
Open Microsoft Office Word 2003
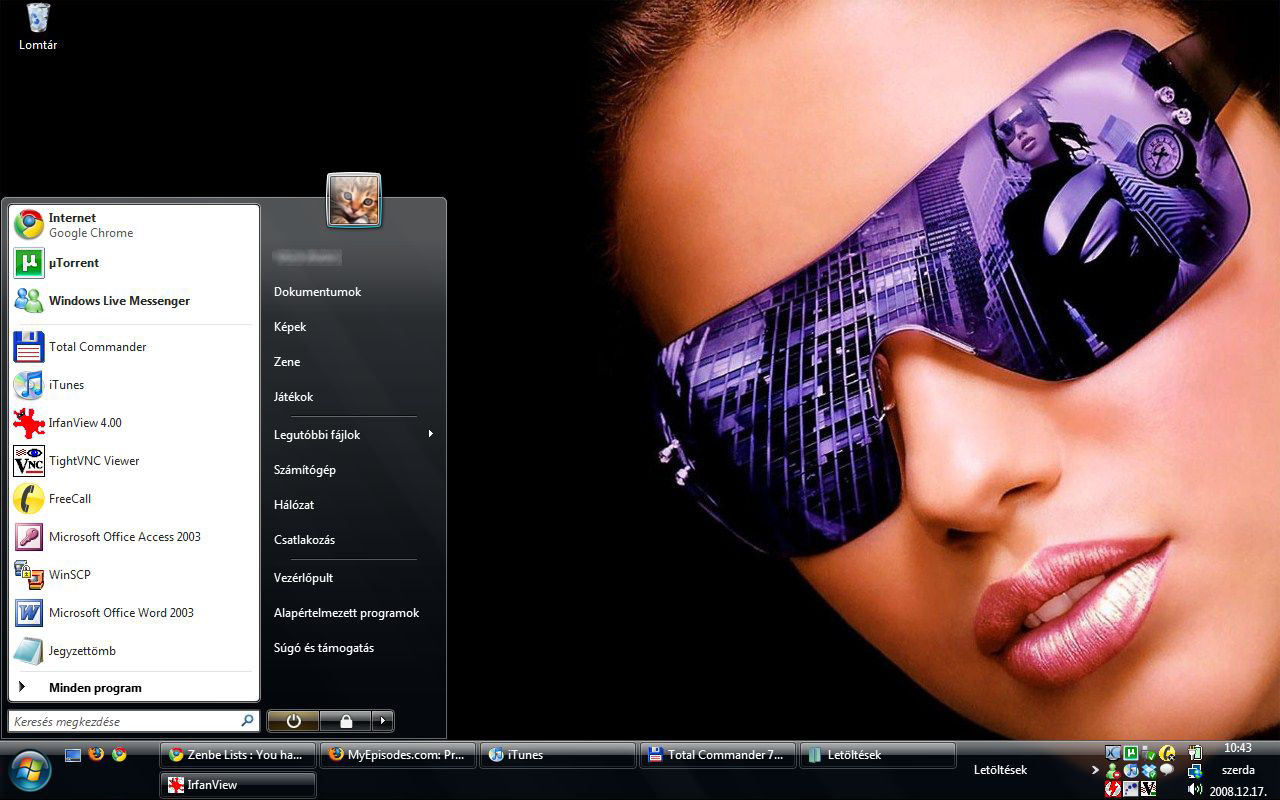(x=135, y=613)
